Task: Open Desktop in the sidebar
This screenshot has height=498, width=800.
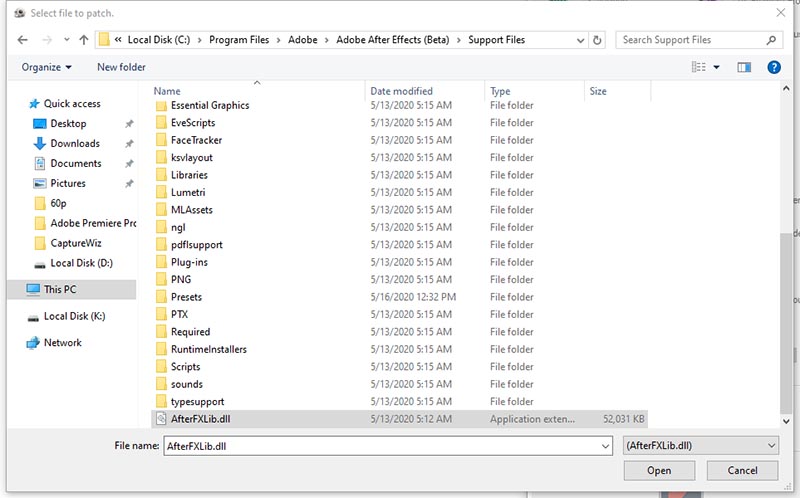Action: click(68, 123)
